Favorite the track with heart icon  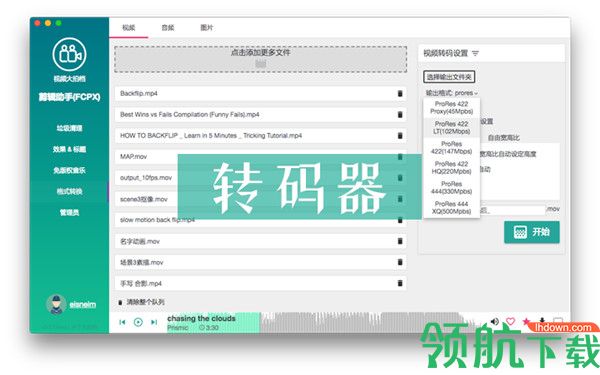click(510, 321)
